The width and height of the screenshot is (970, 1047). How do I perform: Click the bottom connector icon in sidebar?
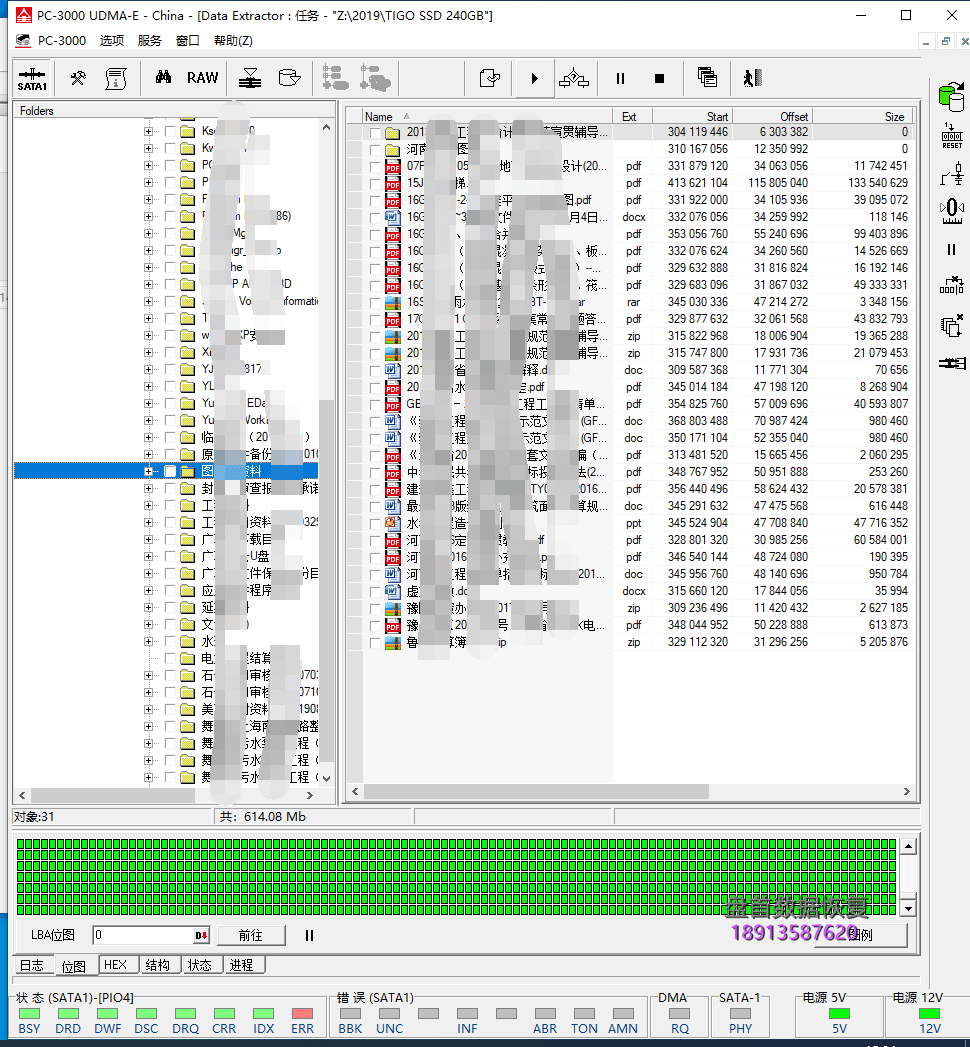[x=952, y=363]
